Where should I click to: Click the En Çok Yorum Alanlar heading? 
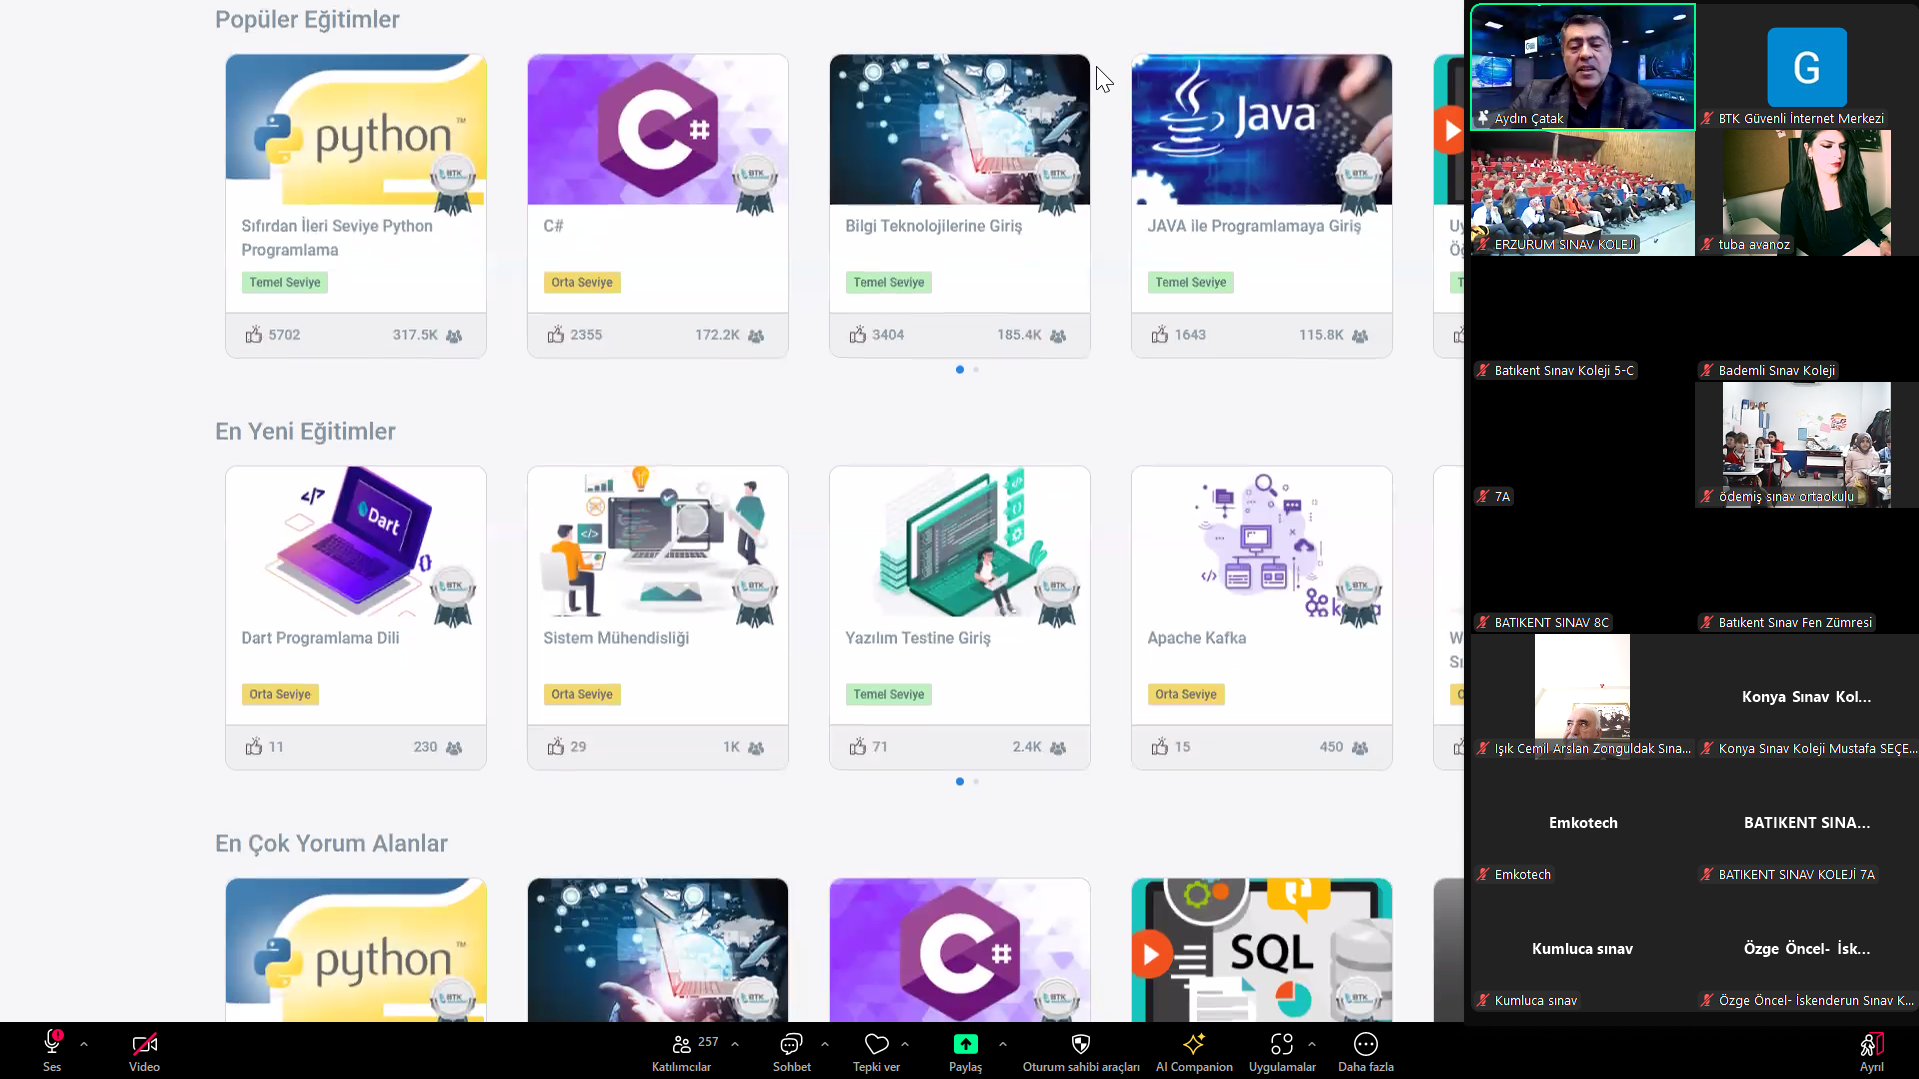331,844
